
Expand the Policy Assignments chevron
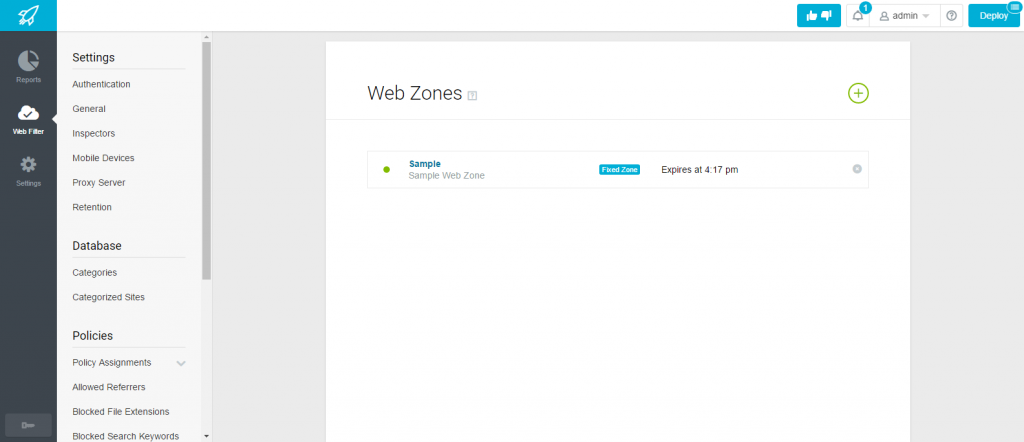point(181,363)
